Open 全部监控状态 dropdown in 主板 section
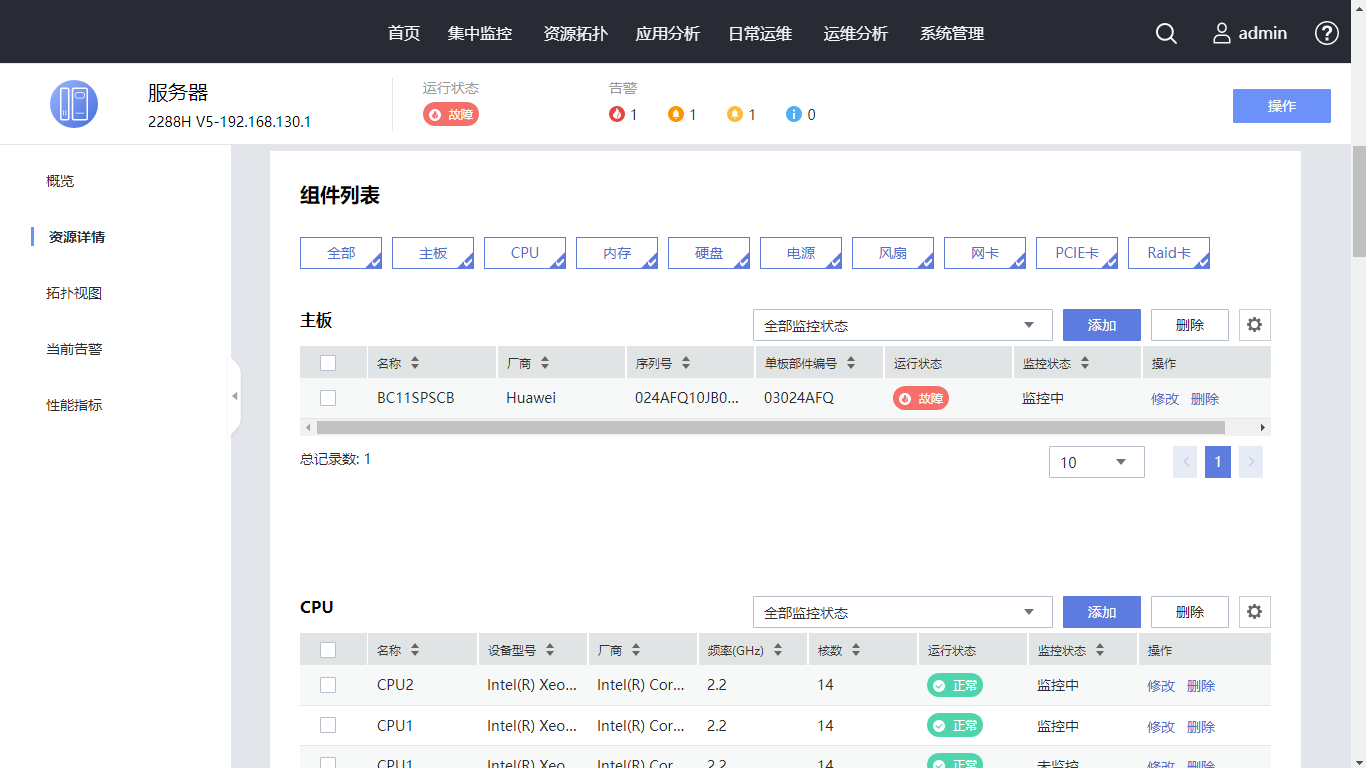 (x=902, y=325)
